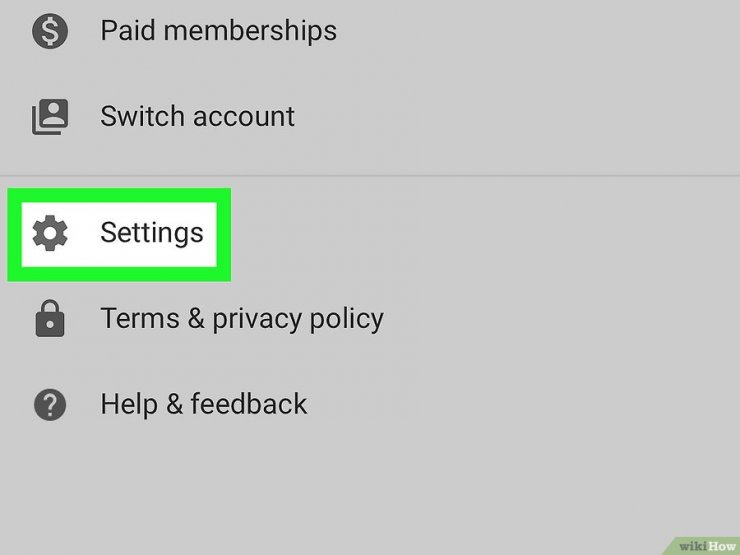Click the ampersand in Help & feedback
740x555 pixels.
pos(174,404)
